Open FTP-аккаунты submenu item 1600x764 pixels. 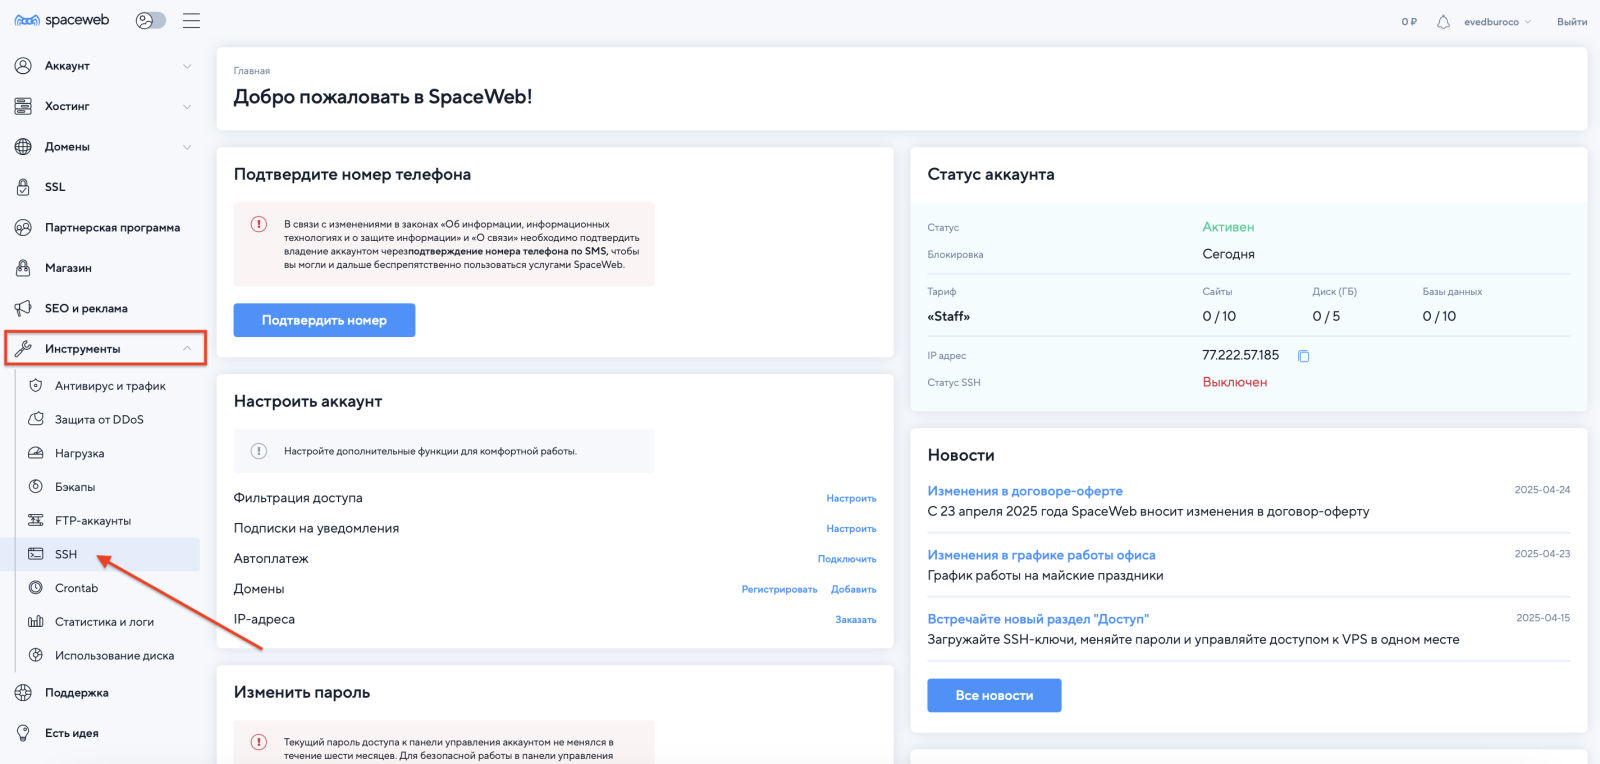click(x=93, y=521)
